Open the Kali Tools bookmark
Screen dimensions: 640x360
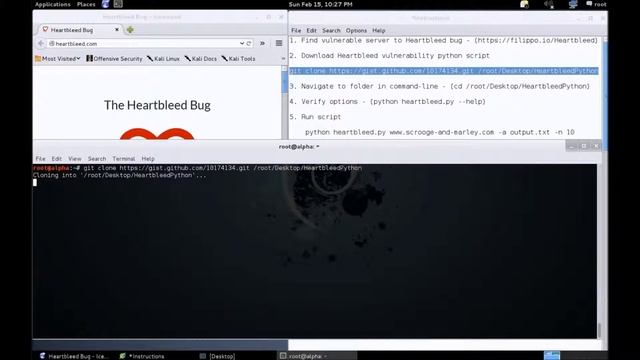pyautogui.click(x=238, y=59)
